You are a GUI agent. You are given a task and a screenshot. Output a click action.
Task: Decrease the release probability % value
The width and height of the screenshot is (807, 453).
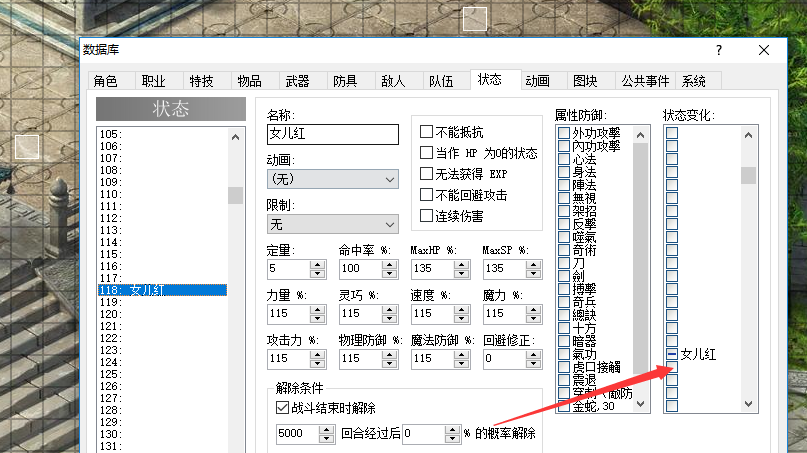(452, 438)
